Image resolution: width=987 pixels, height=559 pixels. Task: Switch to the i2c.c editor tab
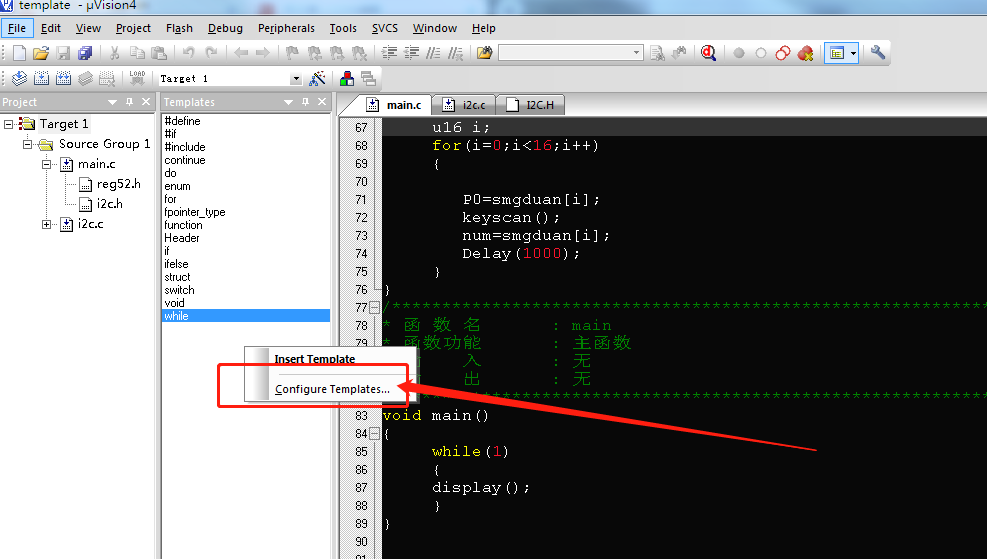[x=465, y=105]
